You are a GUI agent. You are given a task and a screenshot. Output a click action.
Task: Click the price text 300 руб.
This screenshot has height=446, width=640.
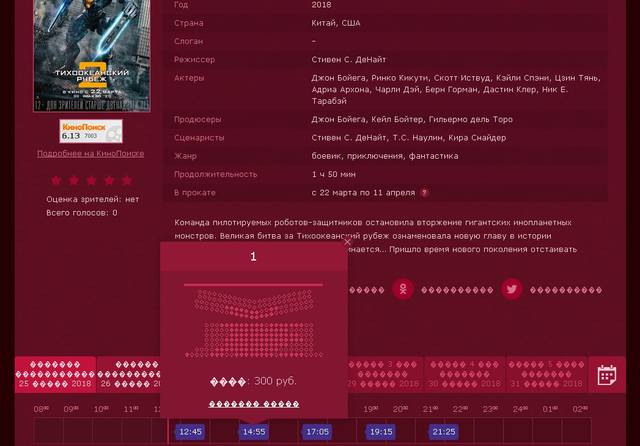click(x=275, y=381)
